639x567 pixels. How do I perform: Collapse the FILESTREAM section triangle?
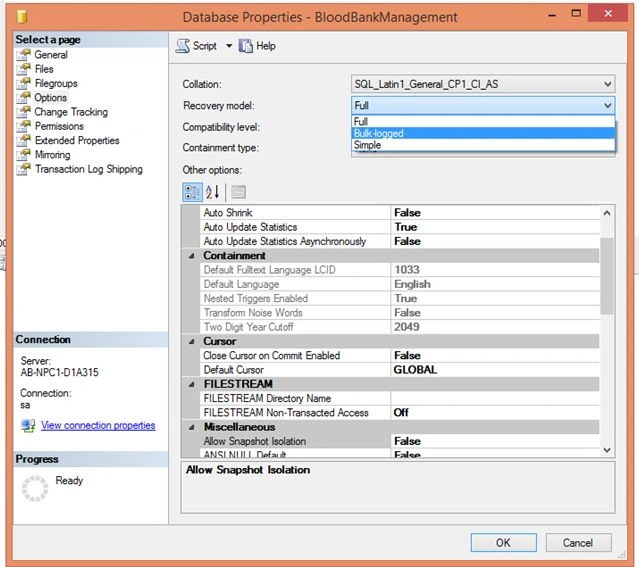(192, 384)
